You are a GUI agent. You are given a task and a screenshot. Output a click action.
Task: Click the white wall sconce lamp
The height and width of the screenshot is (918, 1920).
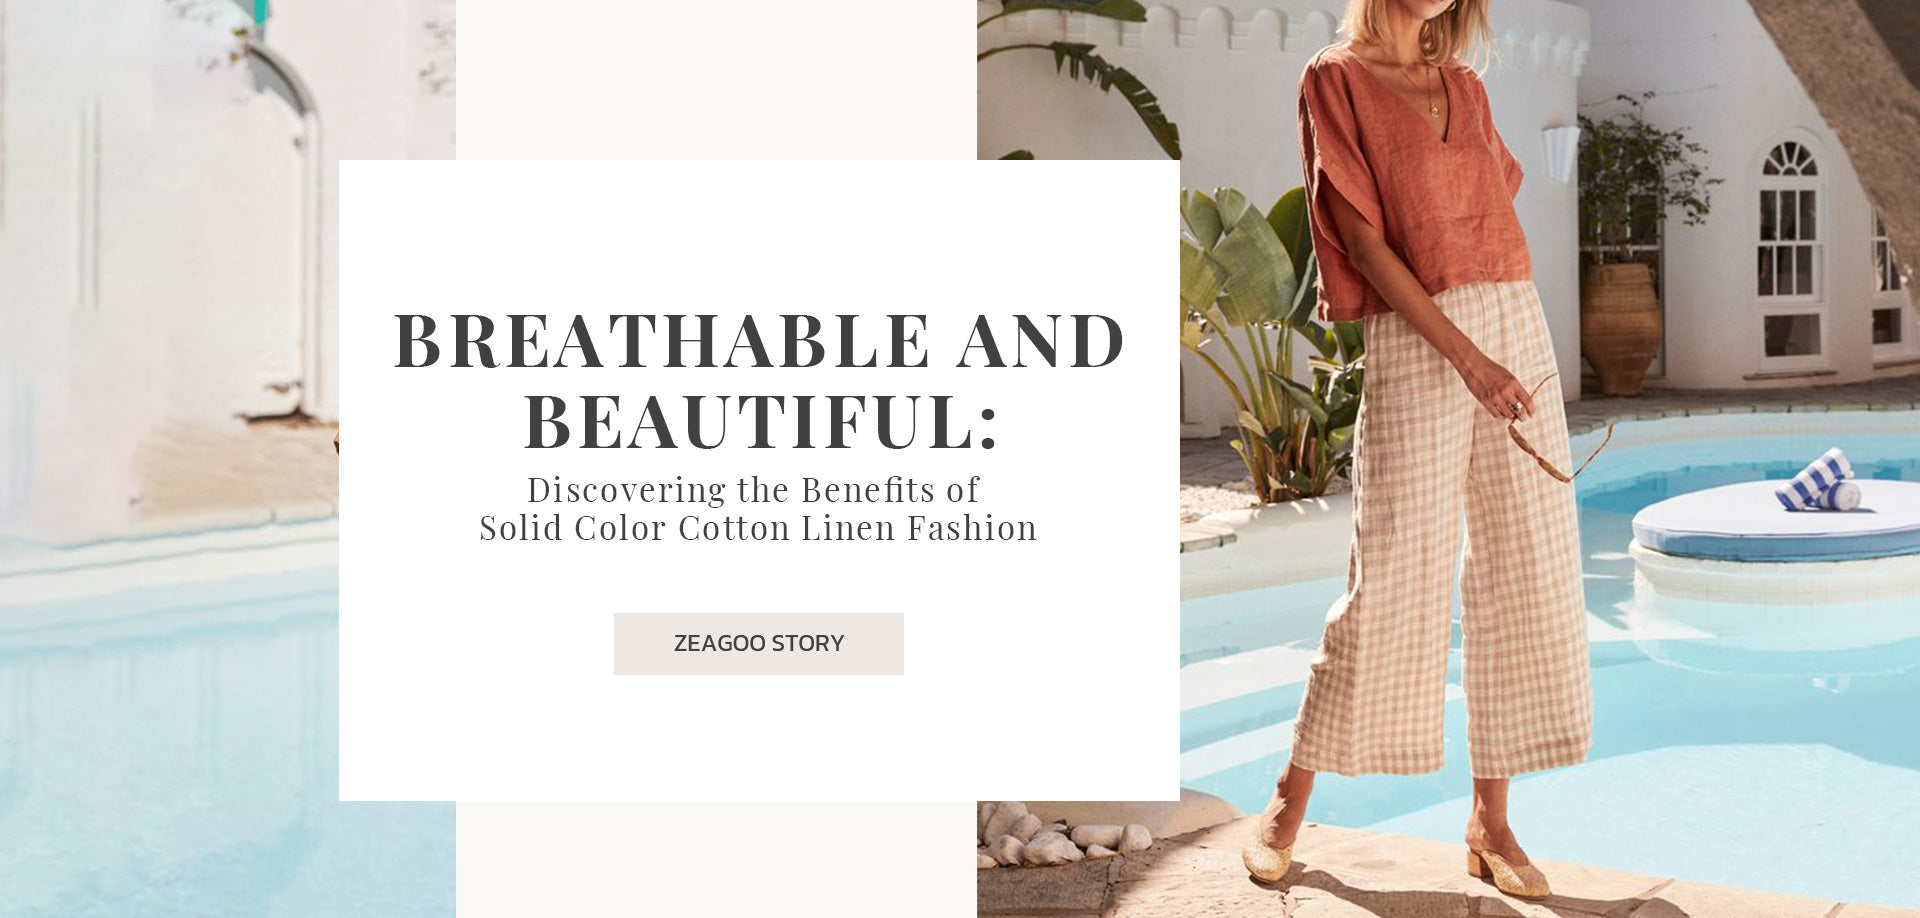pos(1561,153)
